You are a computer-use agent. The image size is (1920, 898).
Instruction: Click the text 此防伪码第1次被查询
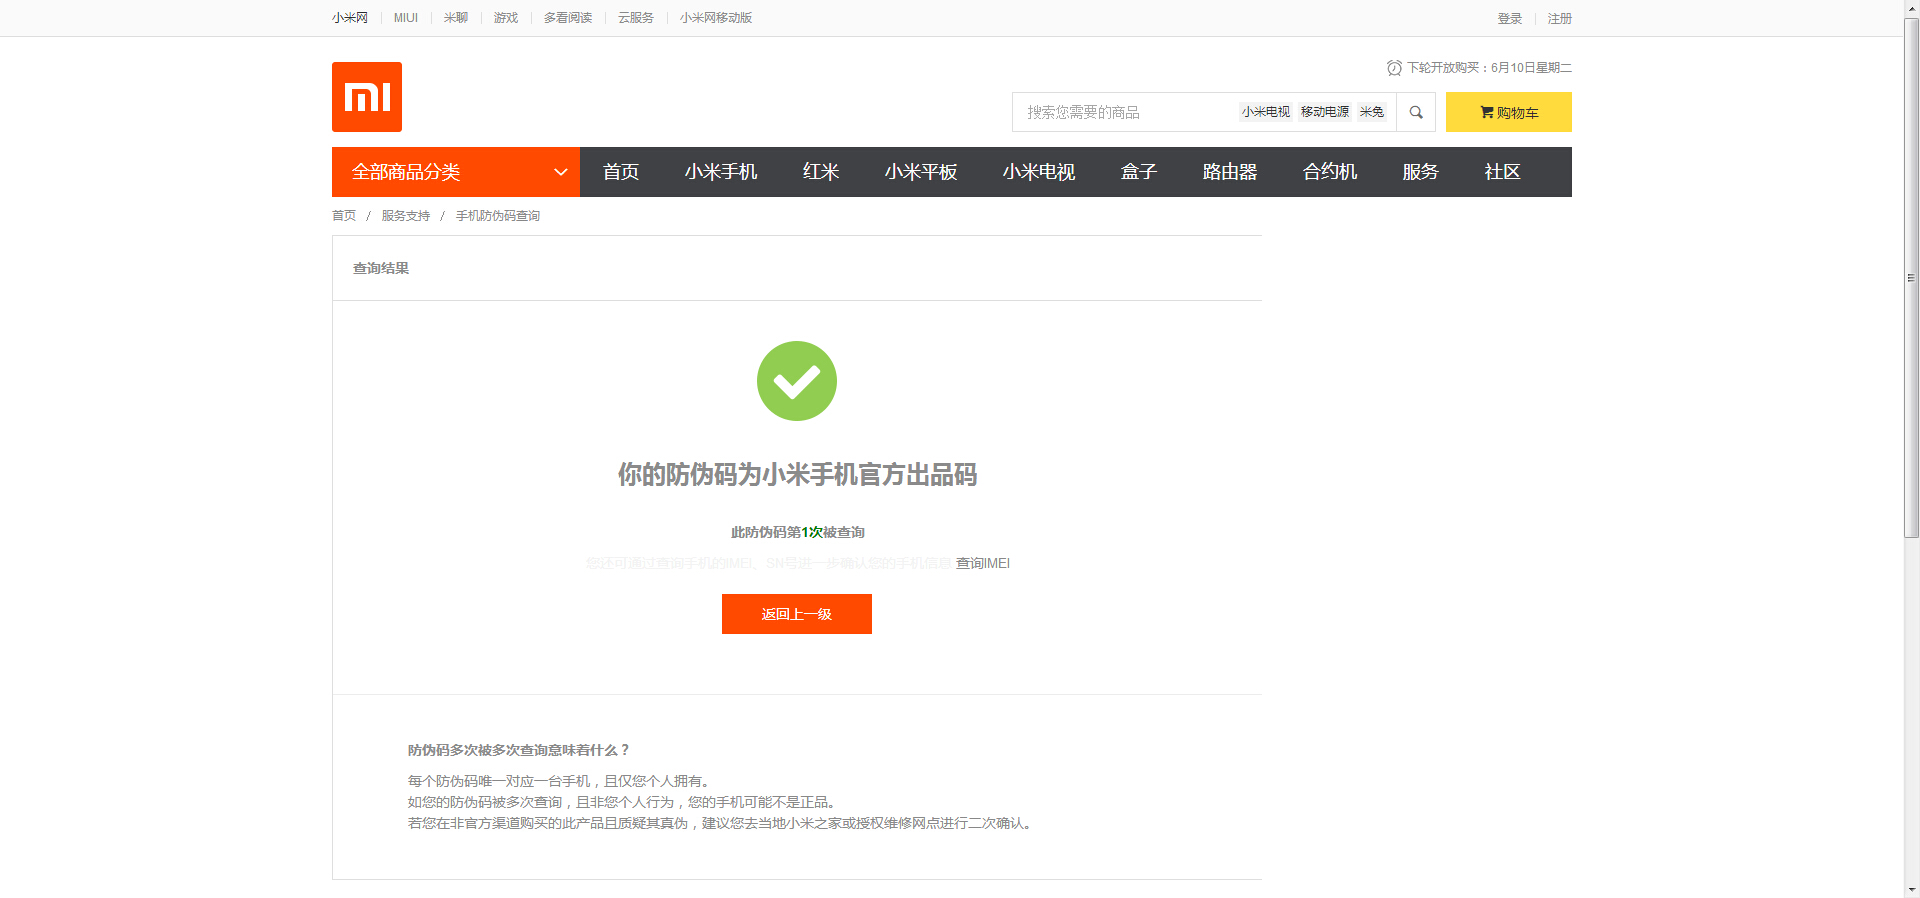point(798,532)
